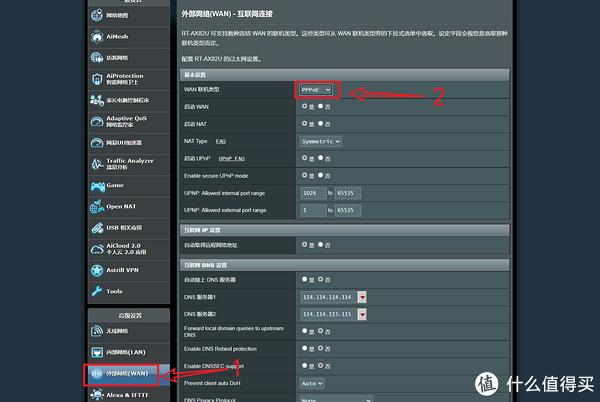The image size is (600, 402).
Task: Open the WAN 联机类型 PPPoE dropdown
Action: (316, 90)
